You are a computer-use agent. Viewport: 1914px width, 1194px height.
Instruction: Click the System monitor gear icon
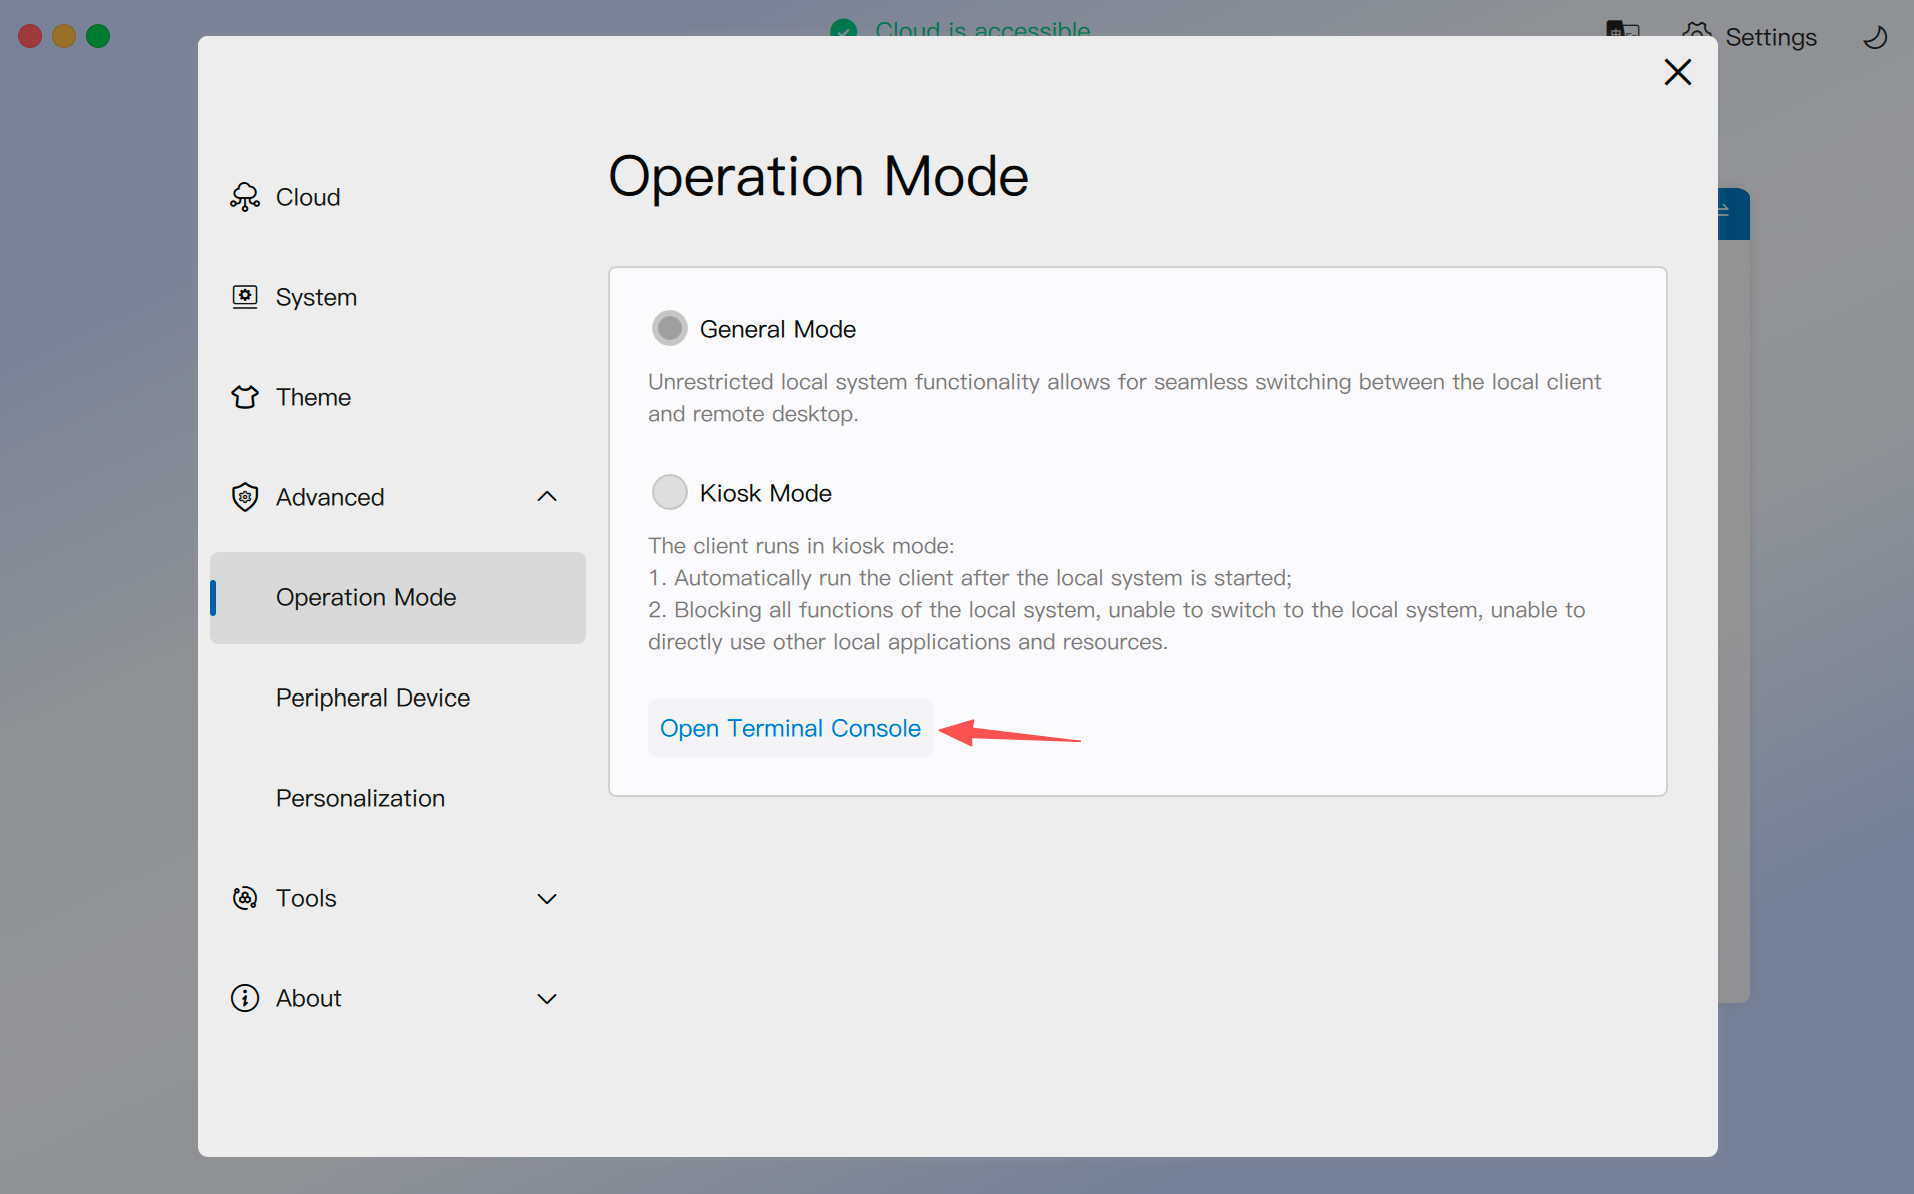click(x=245, y=297)
